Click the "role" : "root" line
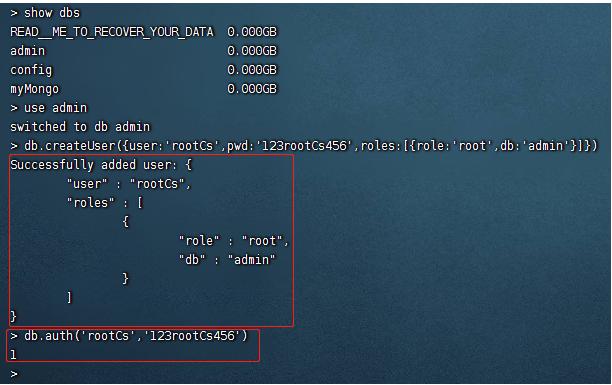612x385 pixels. (x=234, y=241)
